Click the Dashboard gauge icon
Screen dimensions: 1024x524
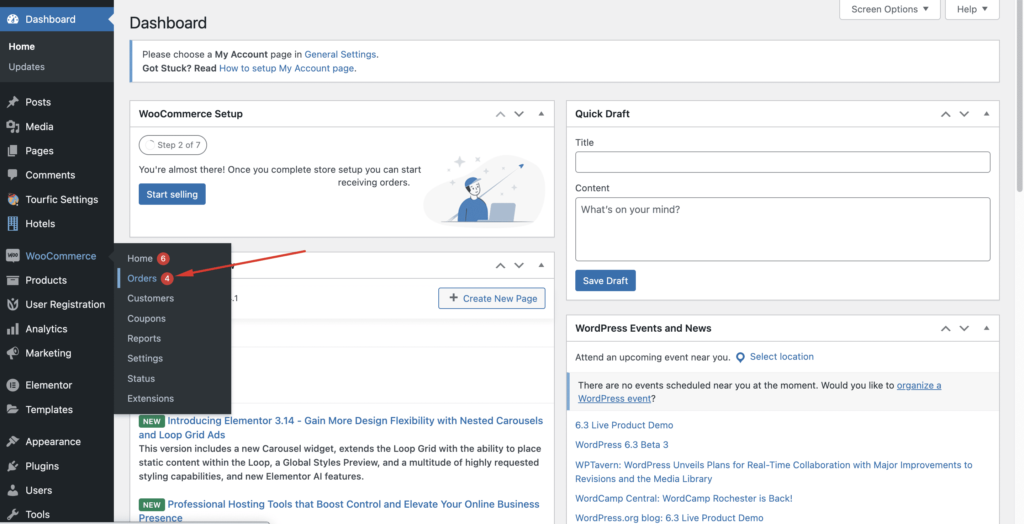pos(12,19)
